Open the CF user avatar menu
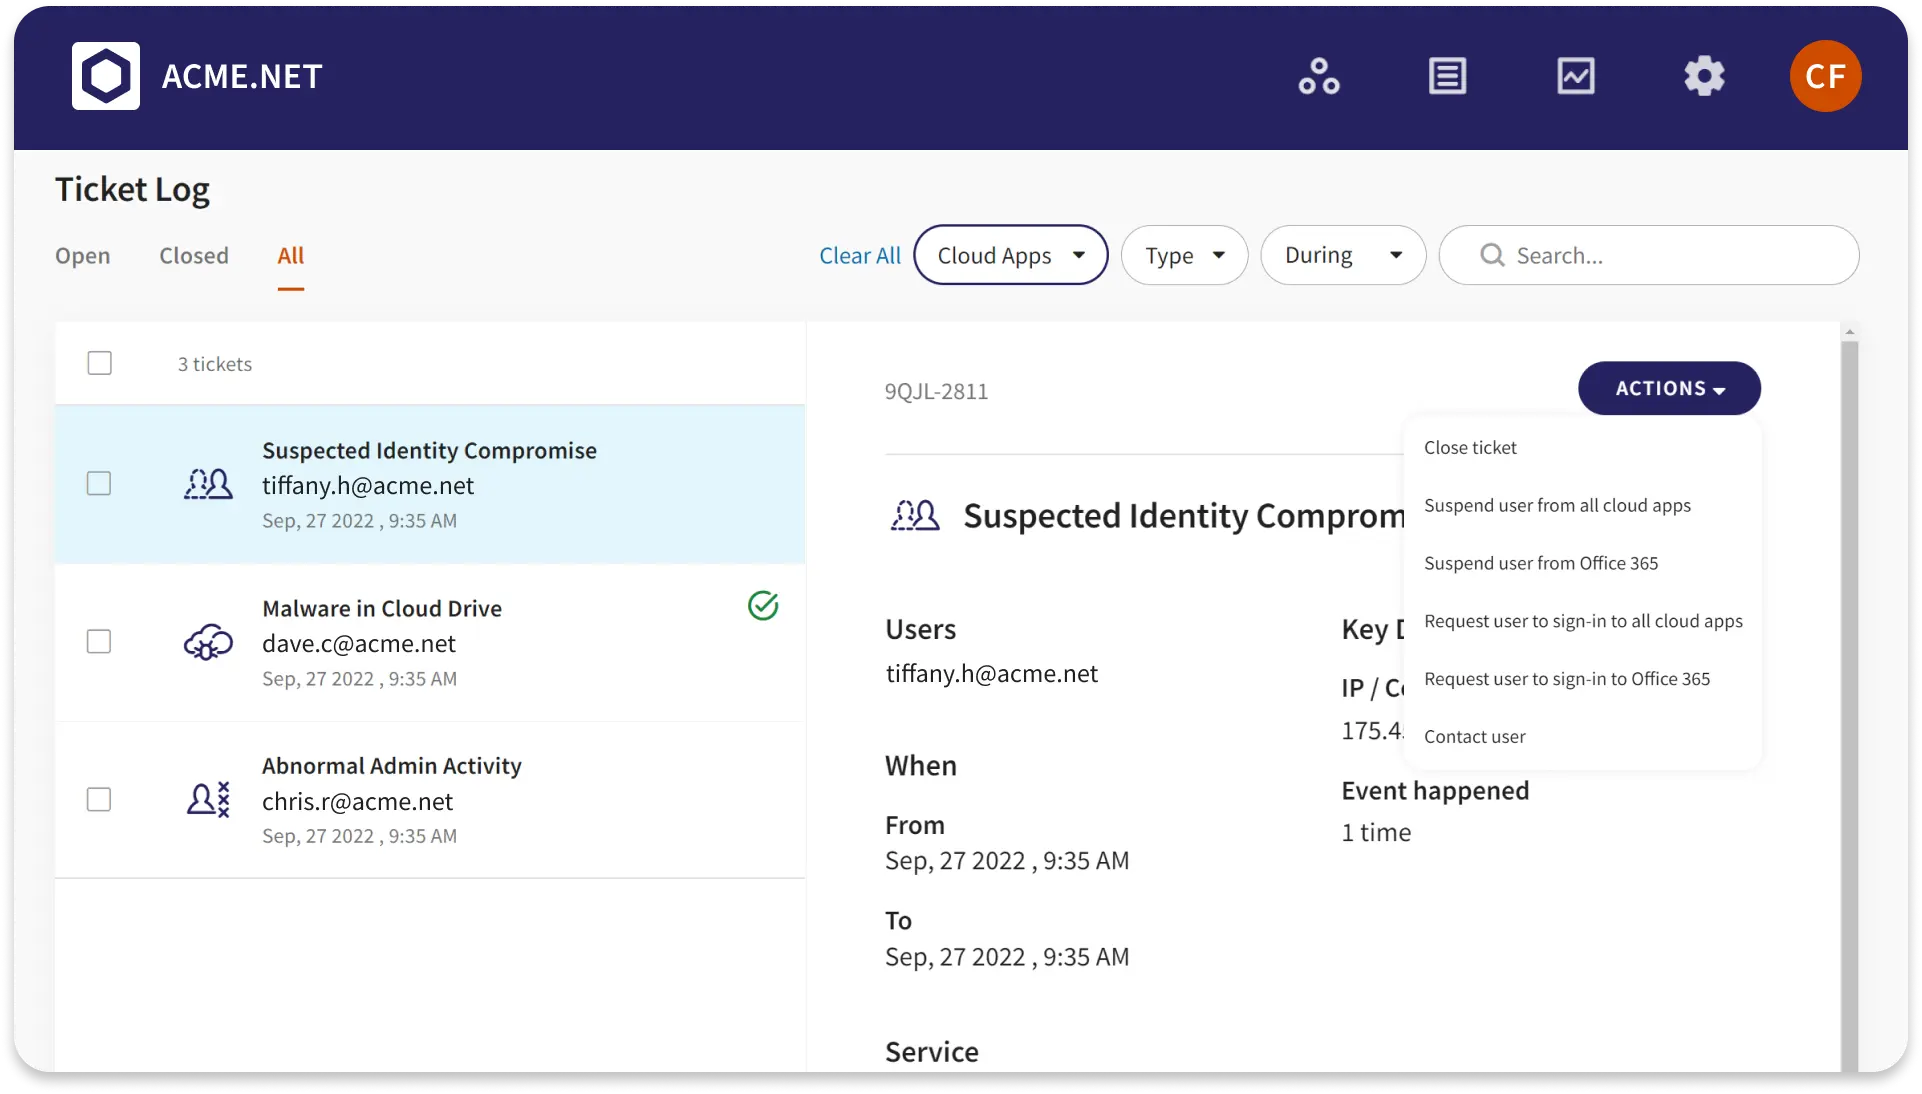This screenshot has height=1094, width=1922. coord(1825,76)
